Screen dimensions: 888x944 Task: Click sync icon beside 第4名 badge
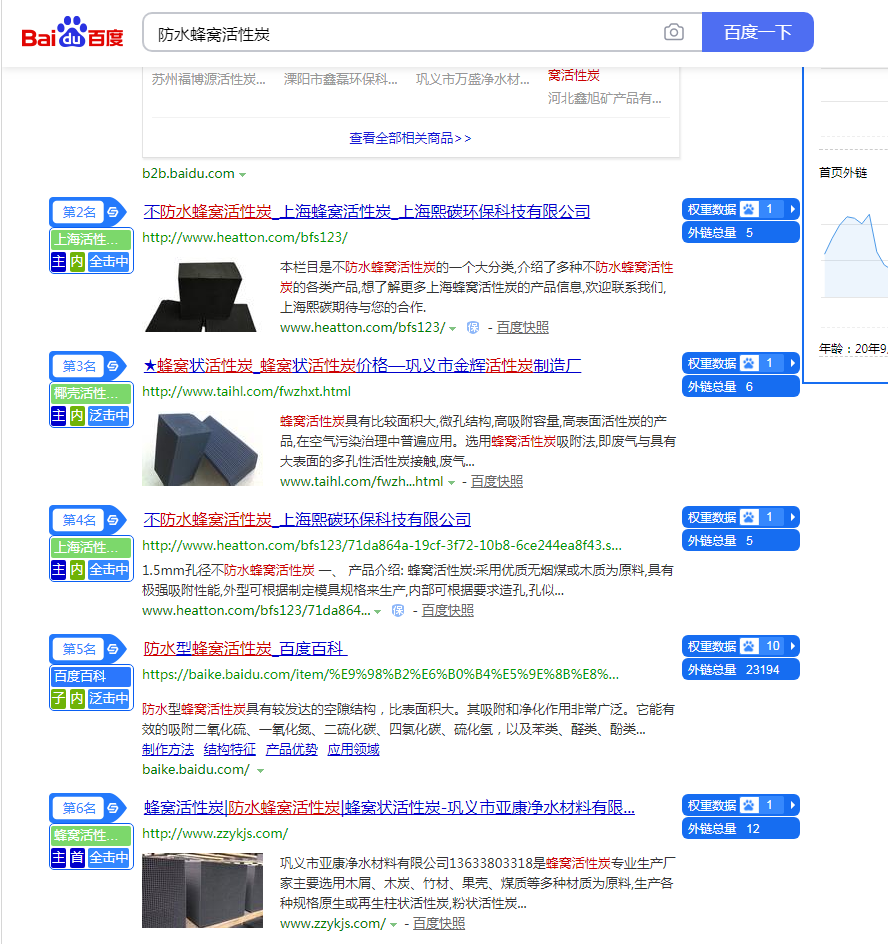click(x=113, y=520)
